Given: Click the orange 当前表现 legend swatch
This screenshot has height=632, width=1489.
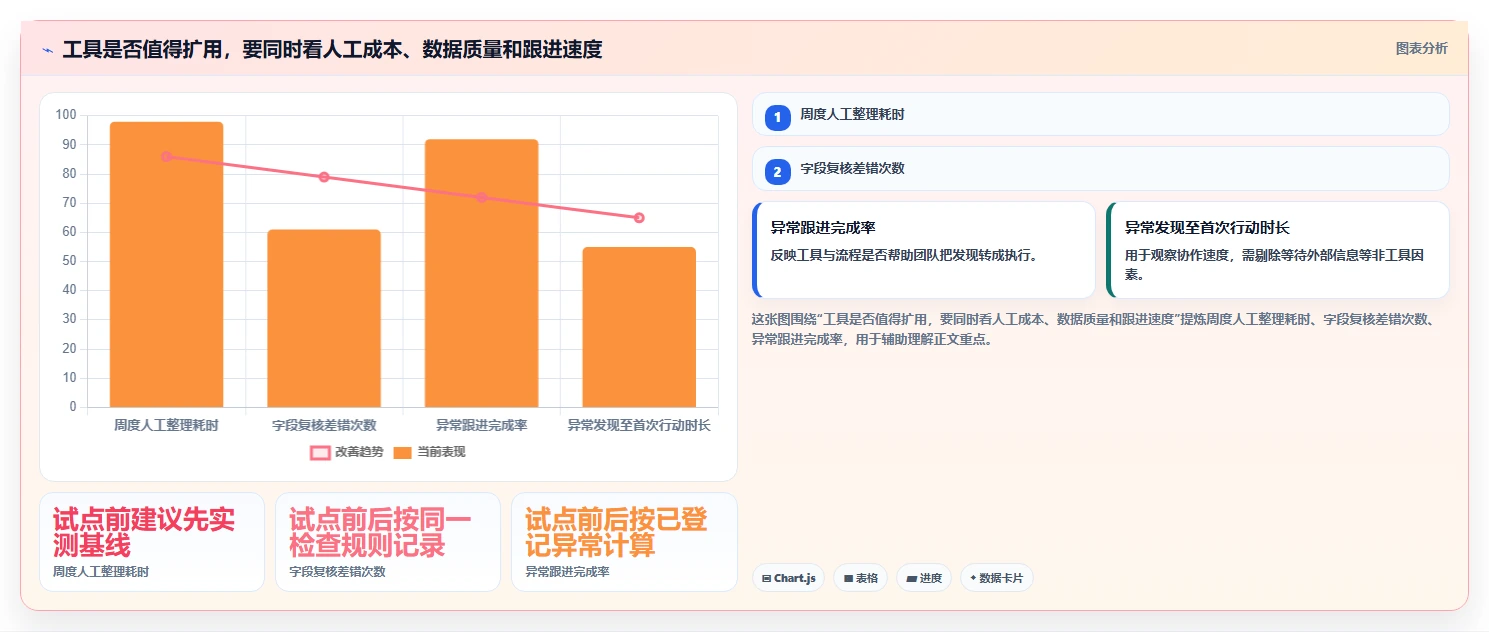Looking at the screenshot, I should 402,452.
